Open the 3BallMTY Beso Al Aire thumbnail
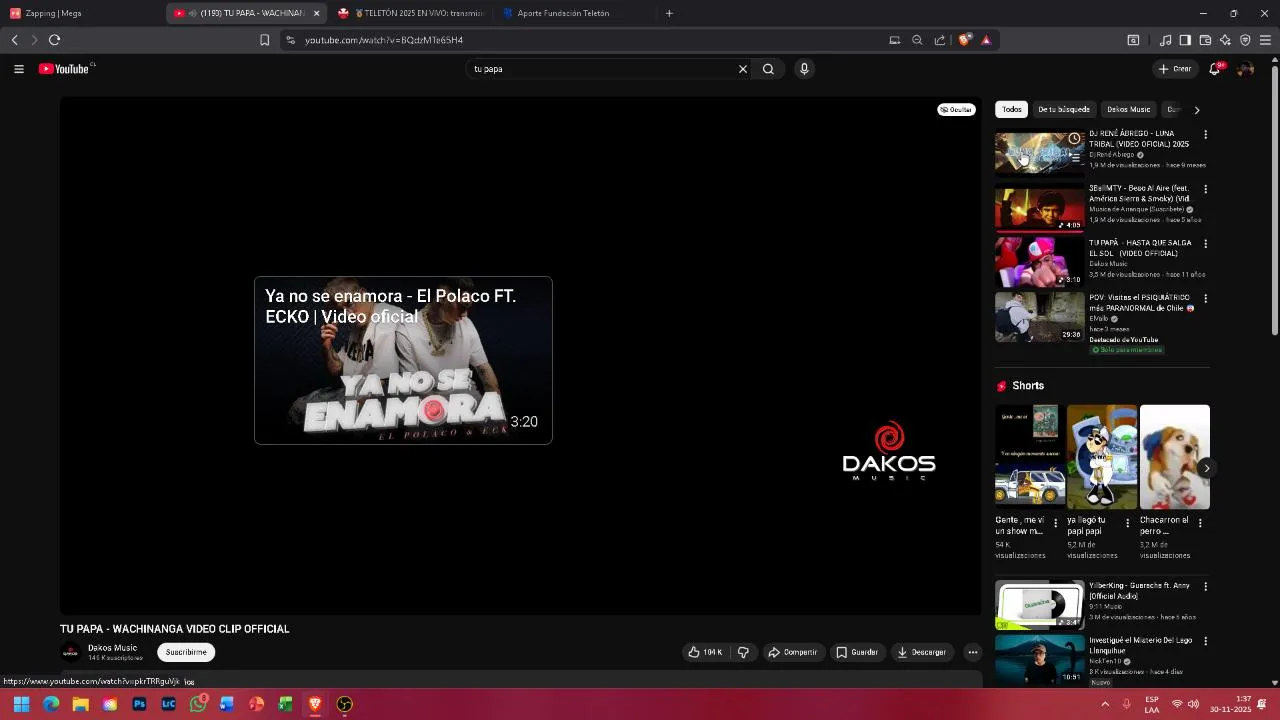 click(1039, 207)
